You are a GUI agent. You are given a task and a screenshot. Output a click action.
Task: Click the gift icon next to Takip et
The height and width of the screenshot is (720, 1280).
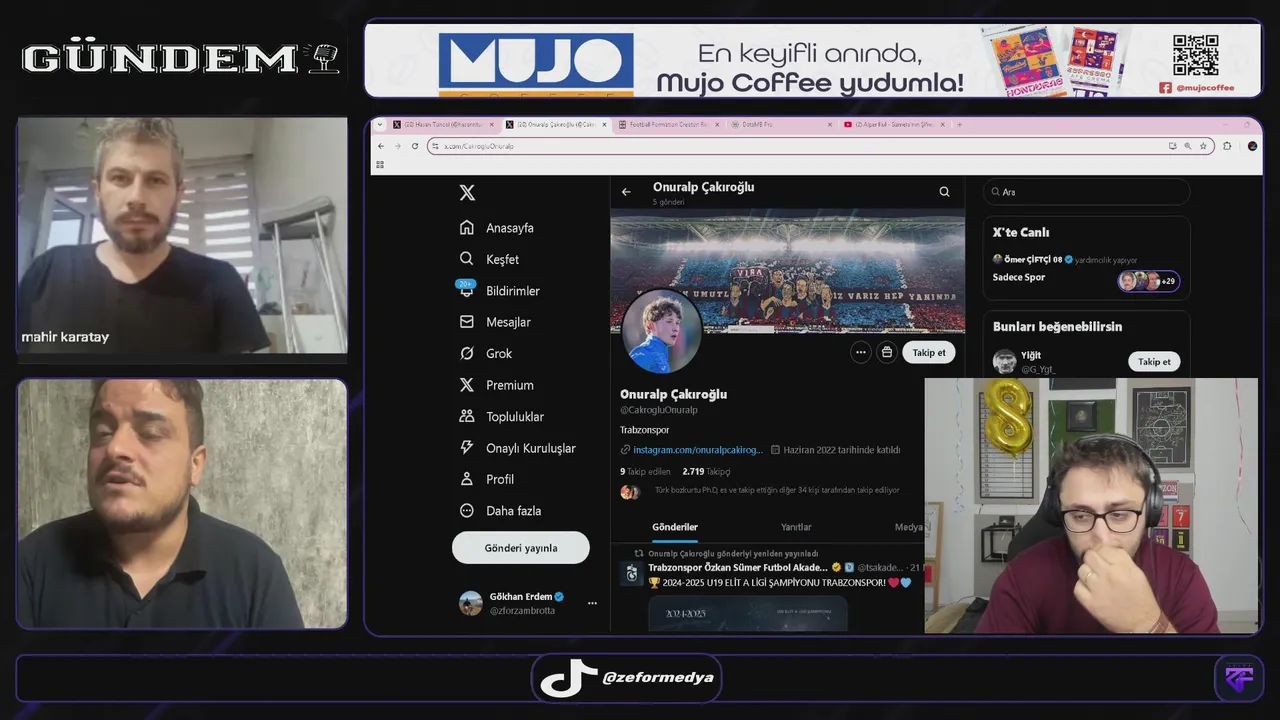click(887, 352)
